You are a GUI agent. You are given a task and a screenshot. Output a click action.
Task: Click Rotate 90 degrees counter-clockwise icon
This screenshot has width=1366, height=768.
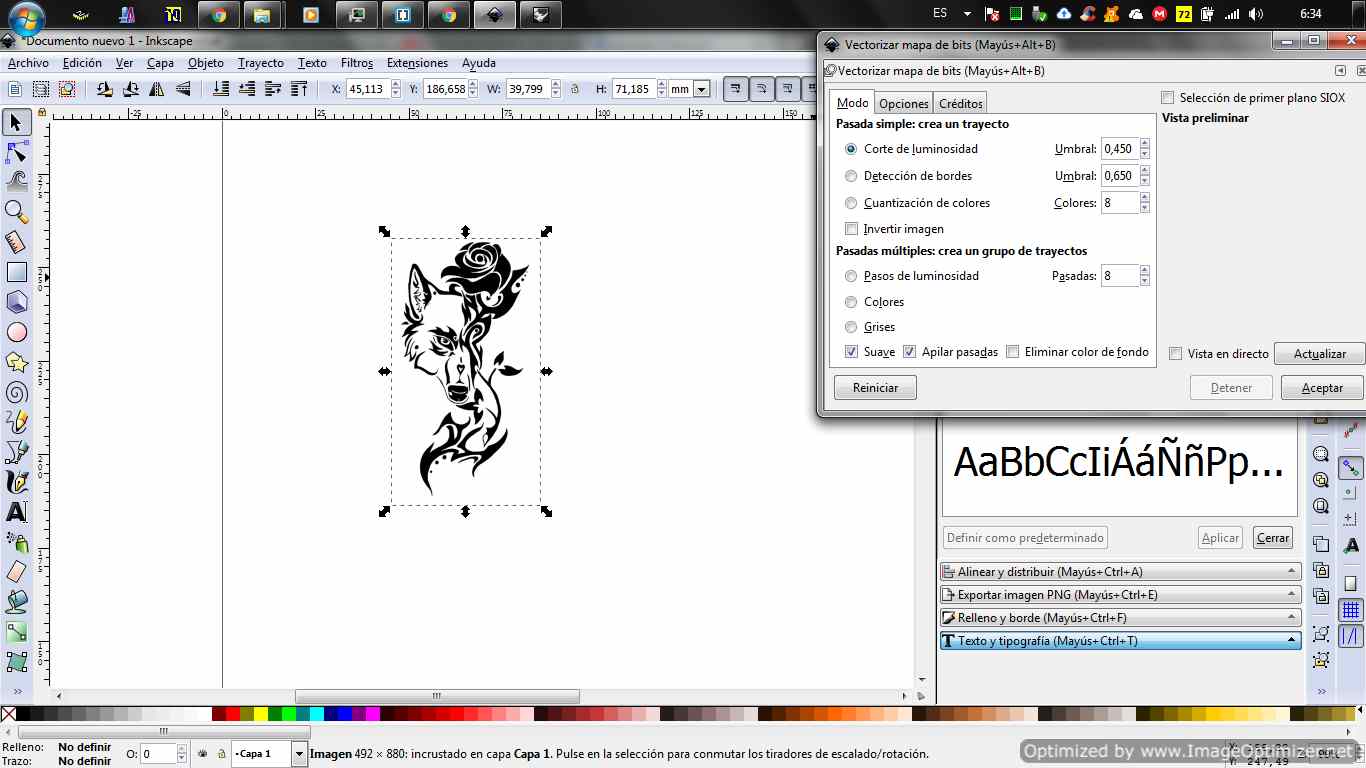click(x=105, y=89)
